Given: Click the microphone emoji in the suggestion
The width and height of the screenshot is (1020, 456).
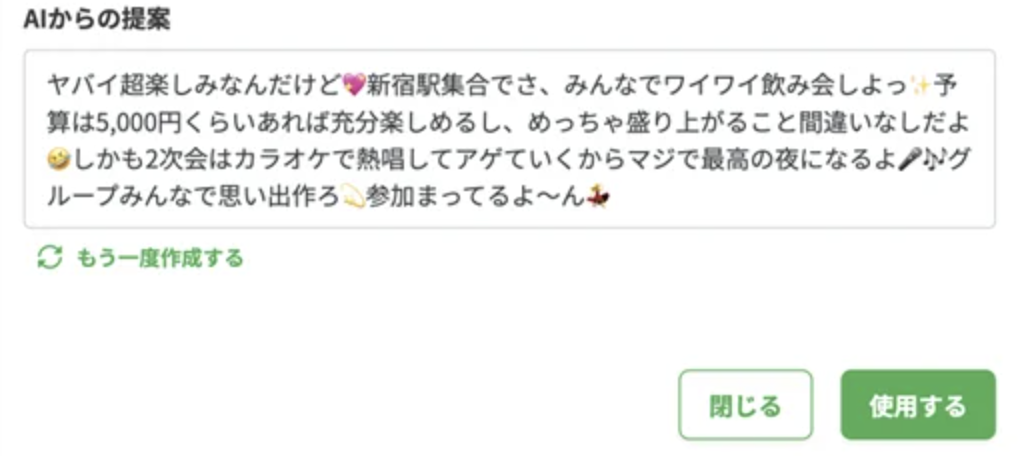Looking at the screenshot, I should click(x=908, y=159).
